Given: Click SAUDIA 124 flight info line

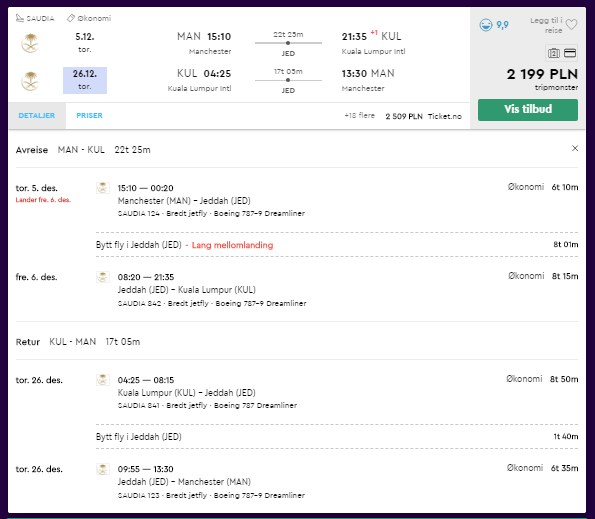Looking at the screenshot, I should 211,214.
